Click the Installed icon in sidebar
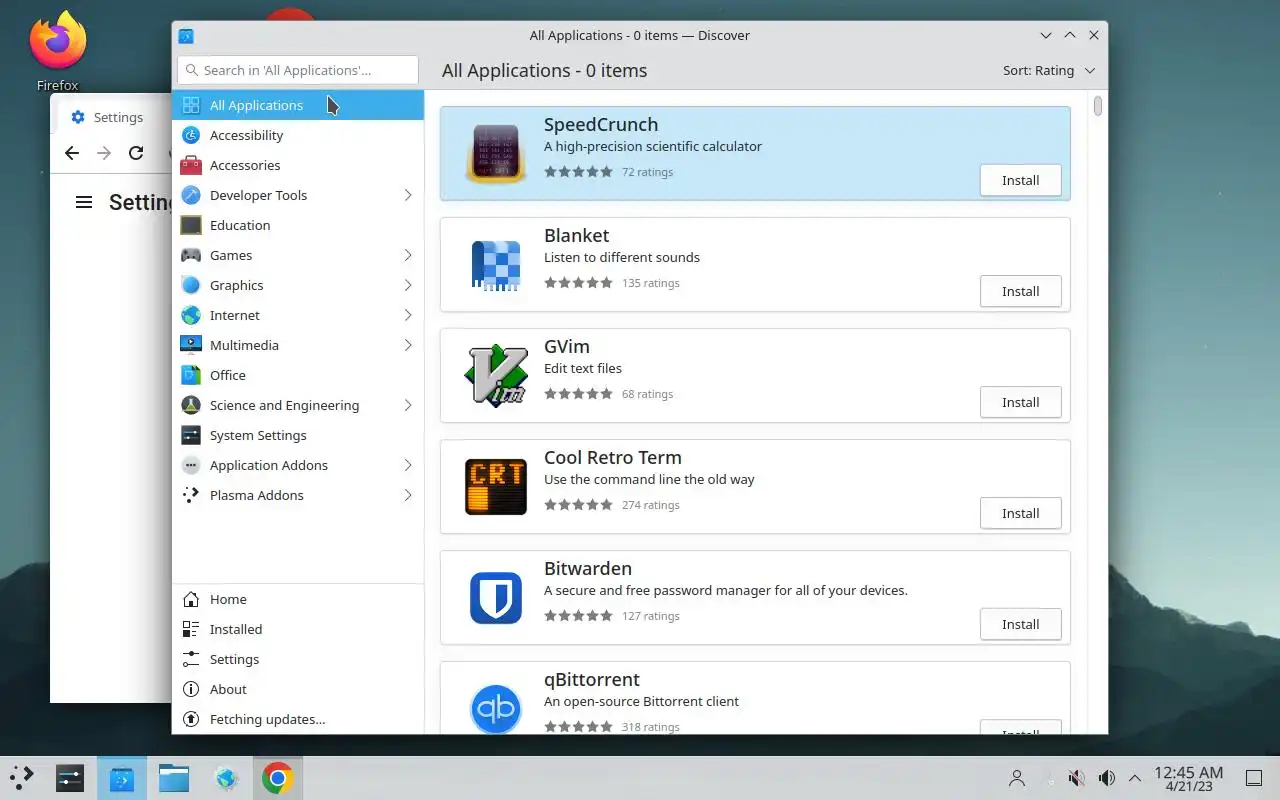 [191, 629]
